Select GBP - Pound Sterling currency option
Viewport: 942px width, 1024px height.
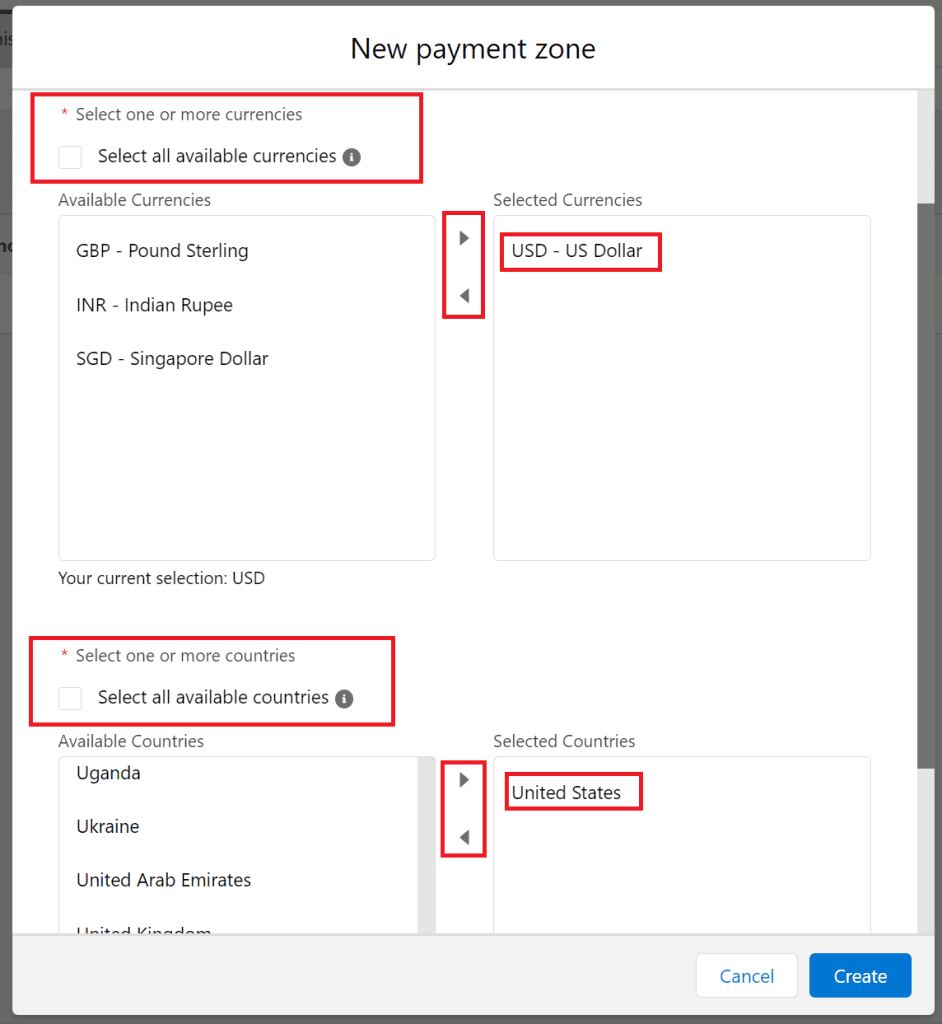162,251
